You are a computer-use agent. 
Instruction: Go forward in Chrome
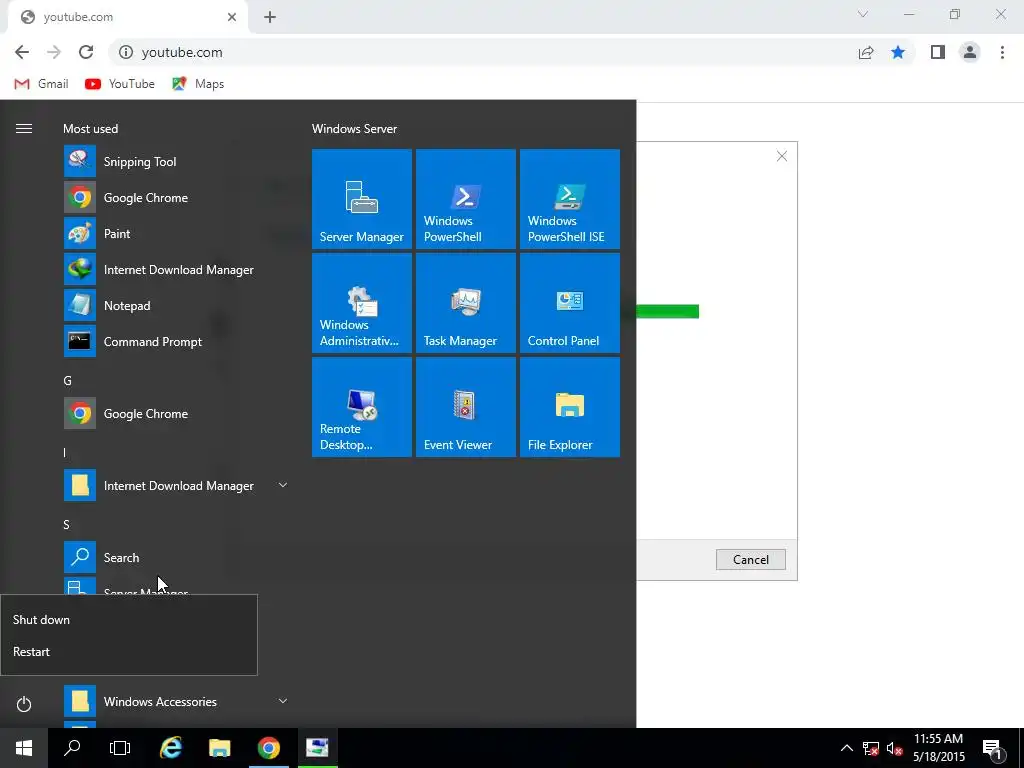54,52
